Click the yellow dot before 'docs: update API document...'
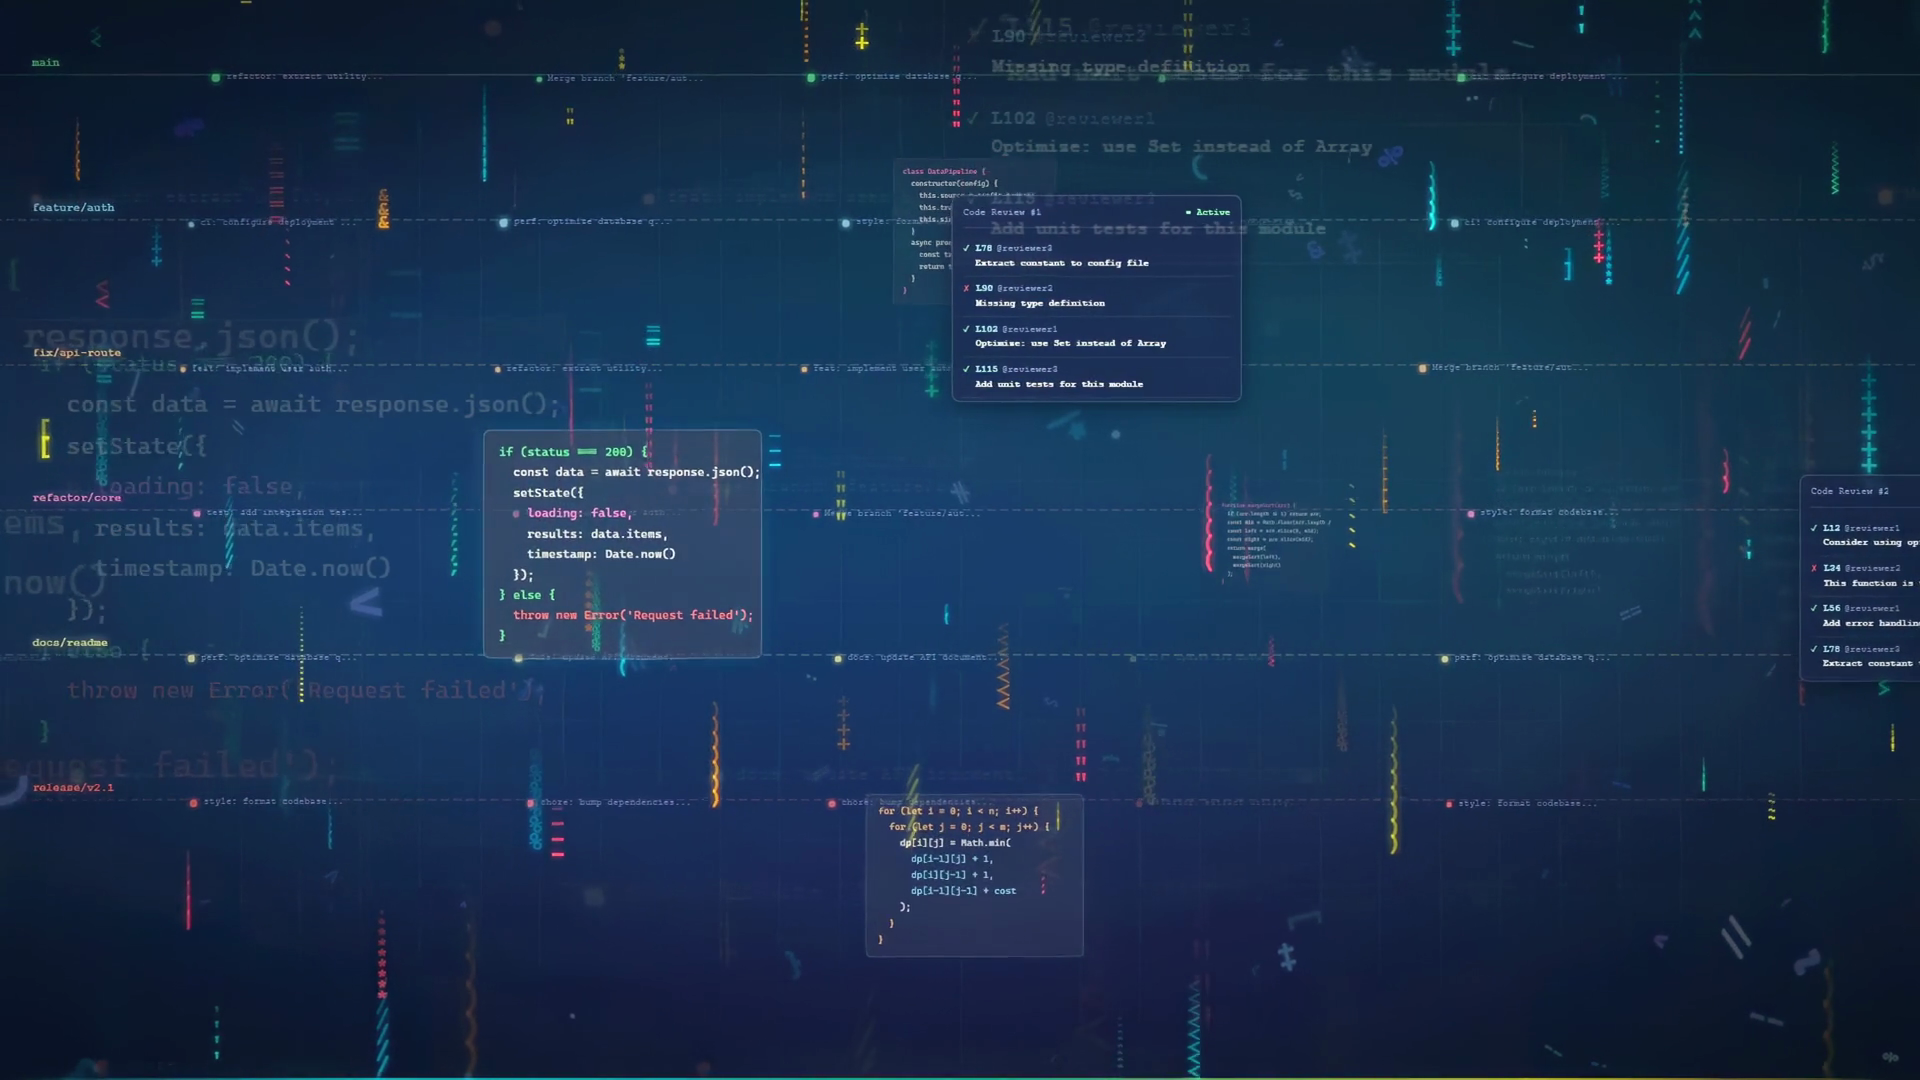Viewport: 1920px width, 1080px height. [838, 658]
